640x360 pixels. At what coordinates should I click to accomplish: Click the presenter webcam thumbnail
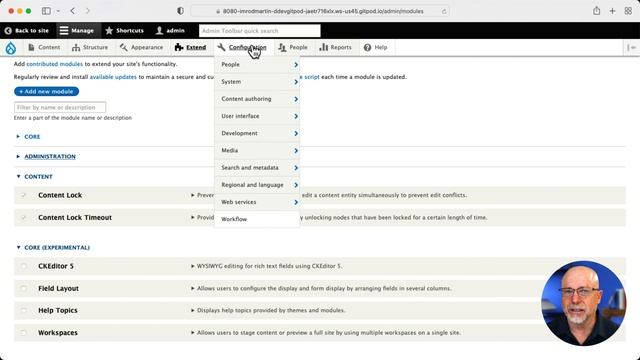583,303
